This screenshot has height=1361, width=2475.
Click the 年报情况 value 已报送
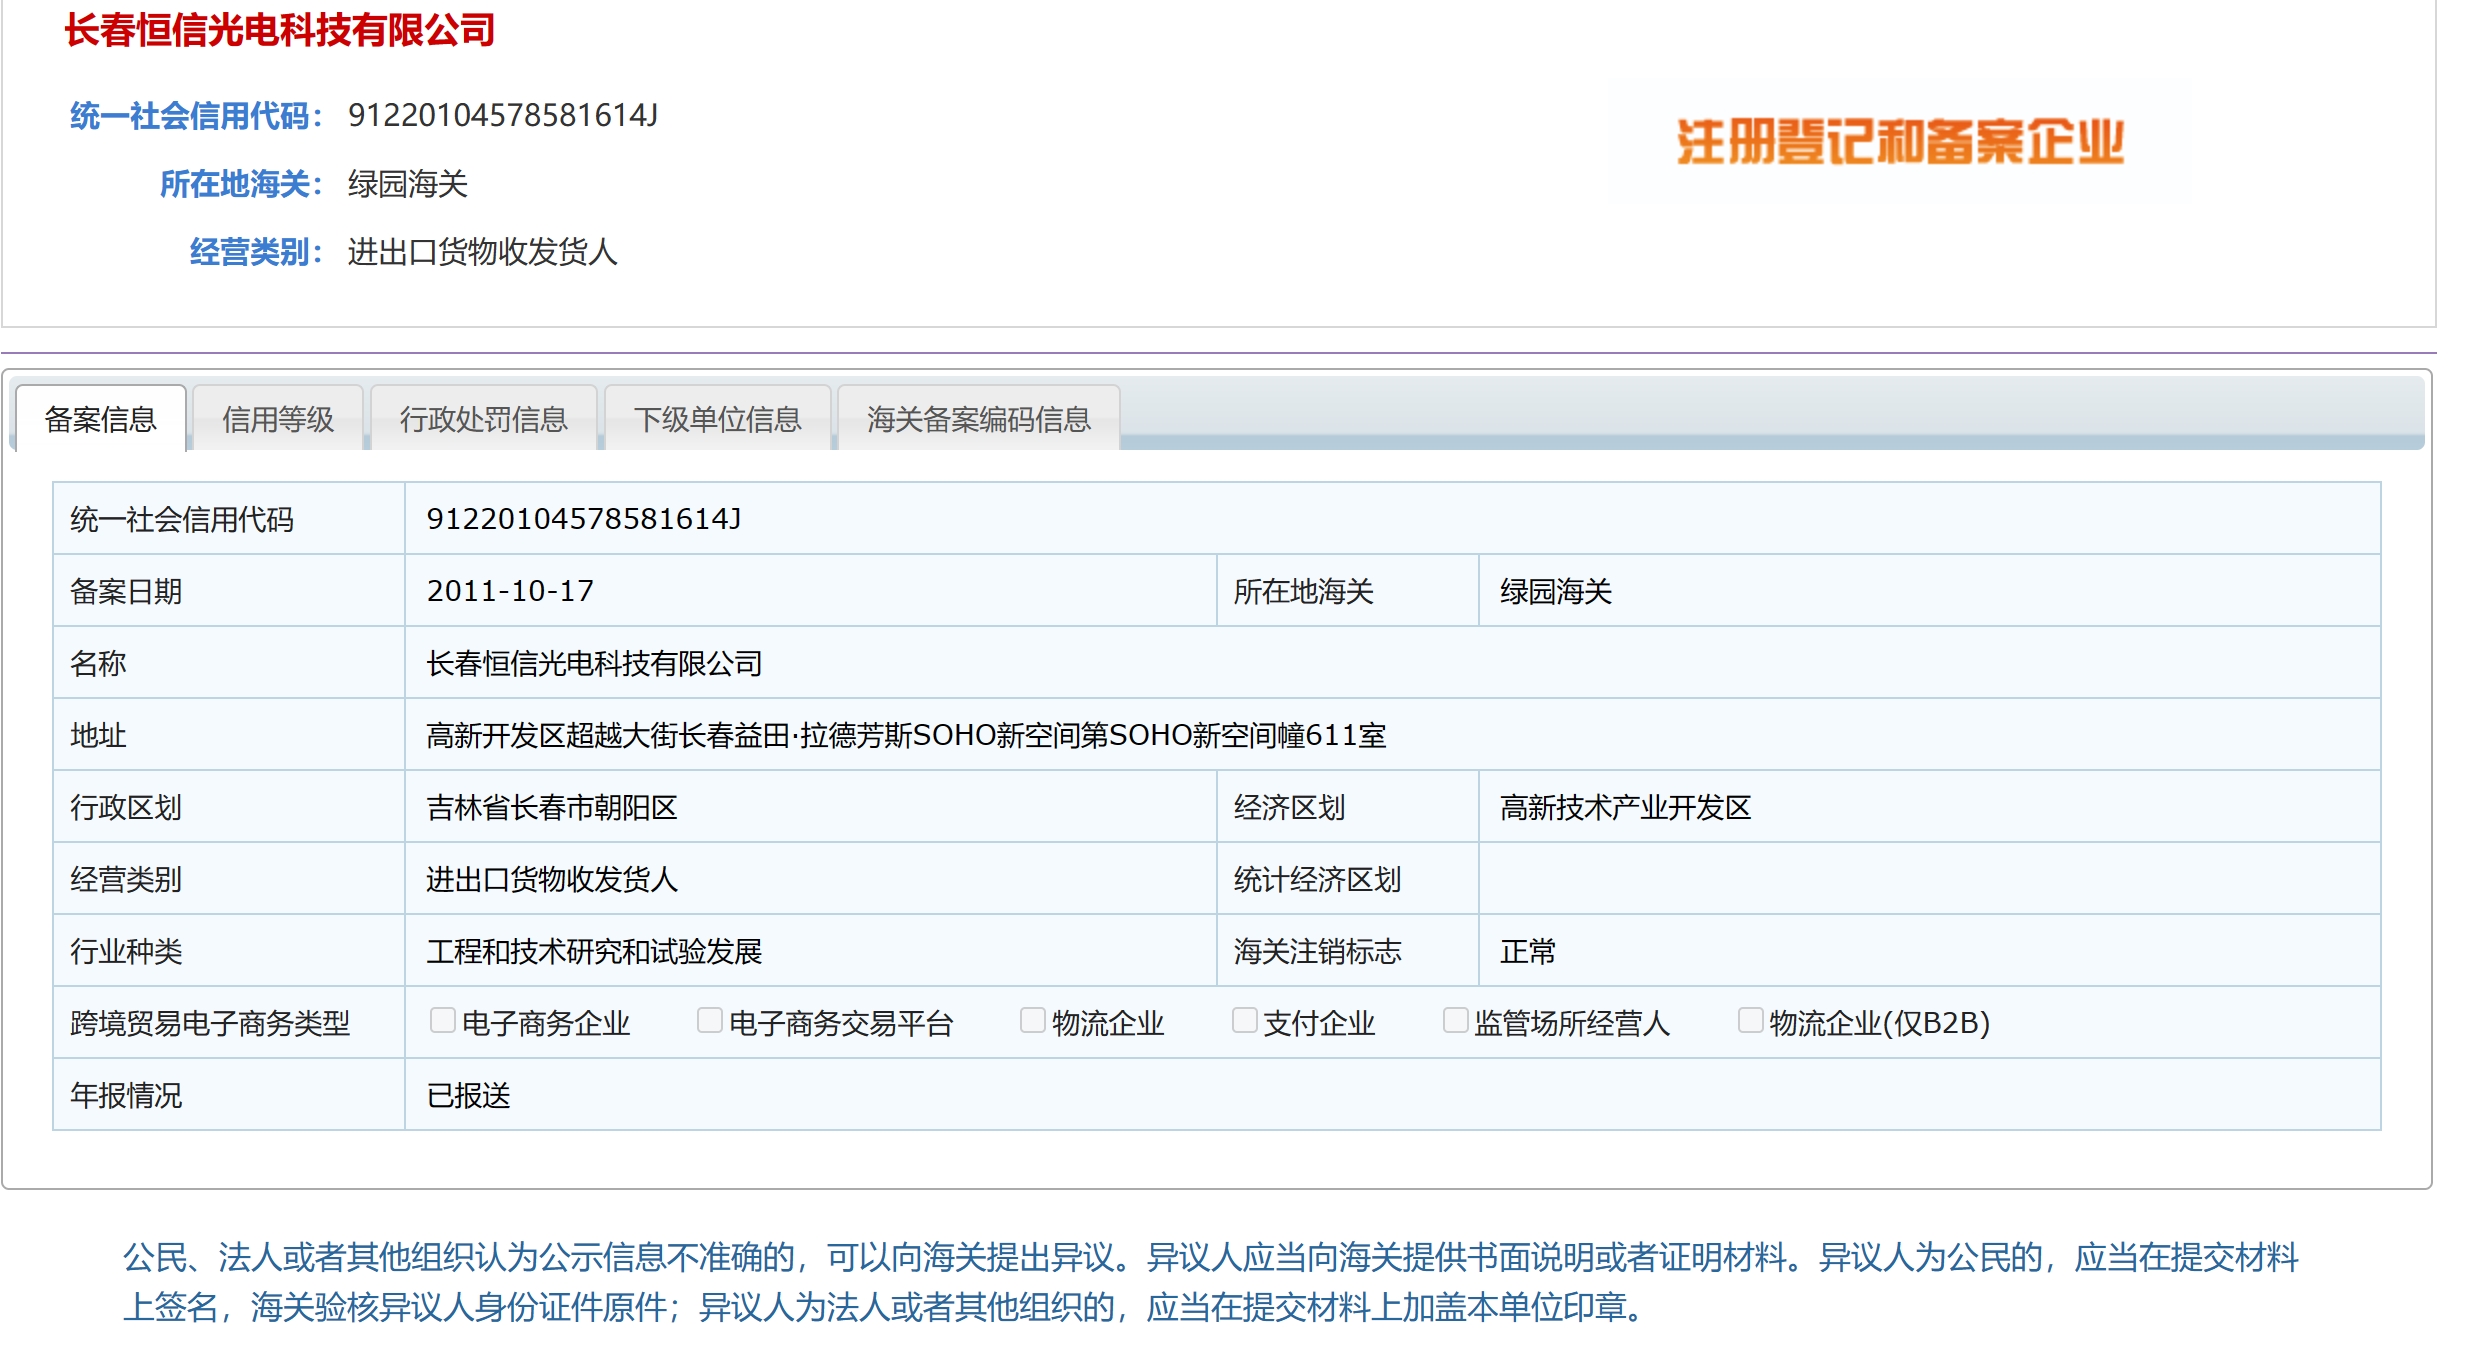(x=469, y=1095)
